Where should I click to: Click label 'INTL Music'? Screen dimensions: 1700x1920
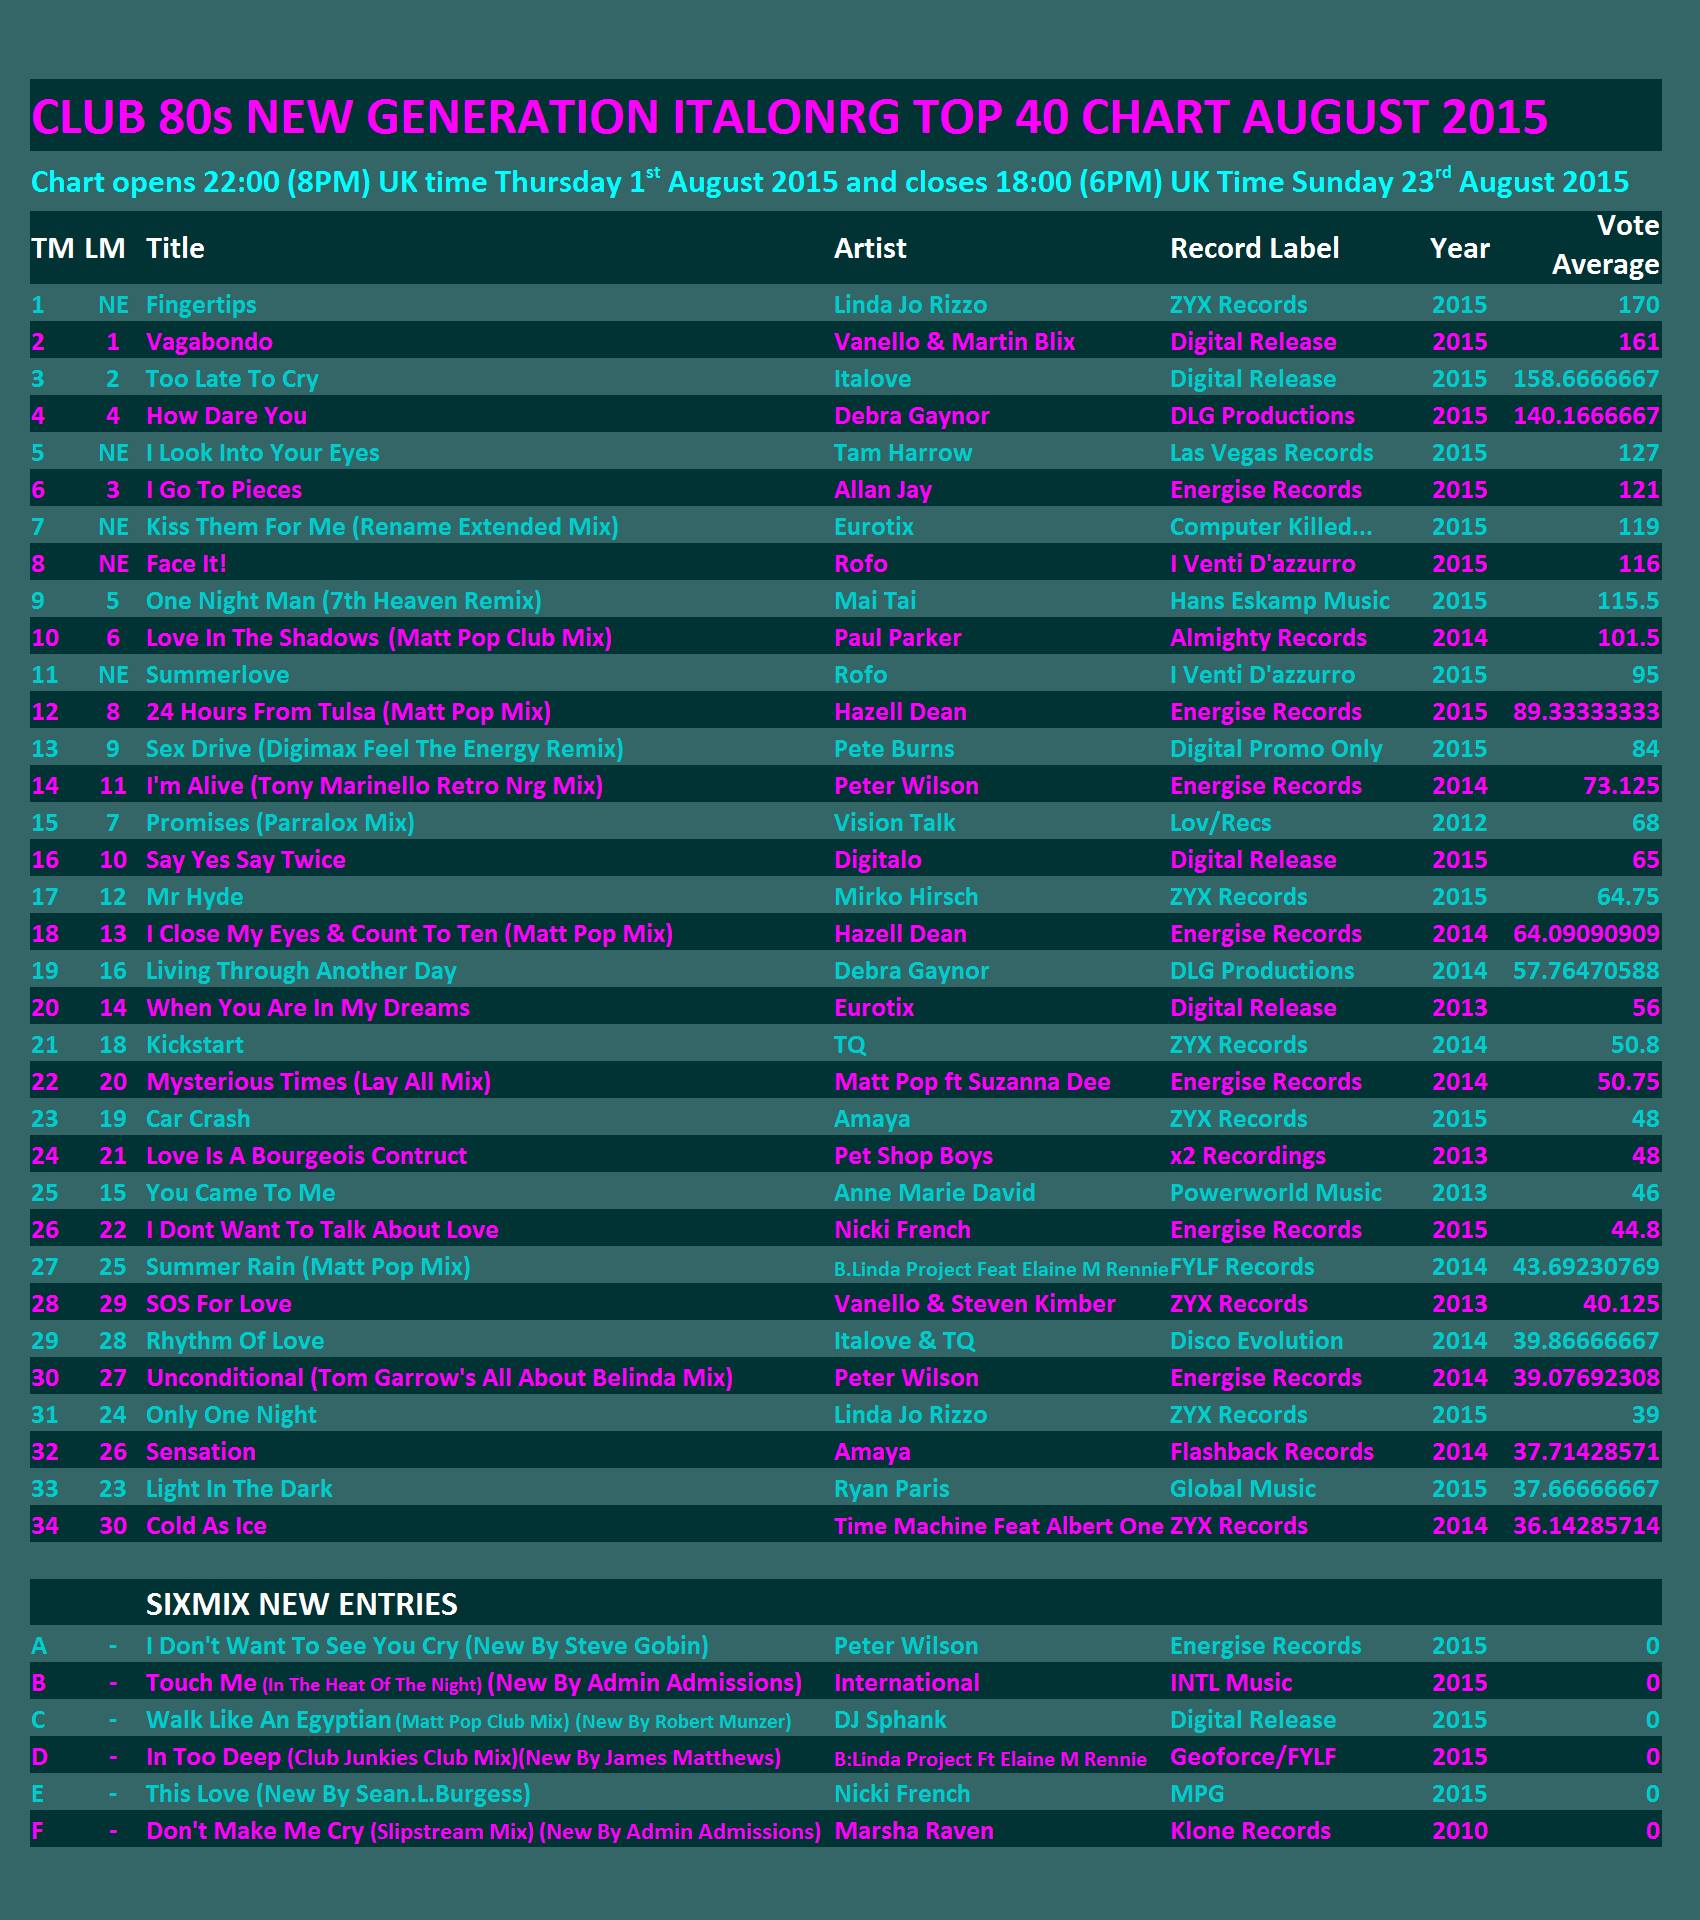(x=1231, y=1683)
